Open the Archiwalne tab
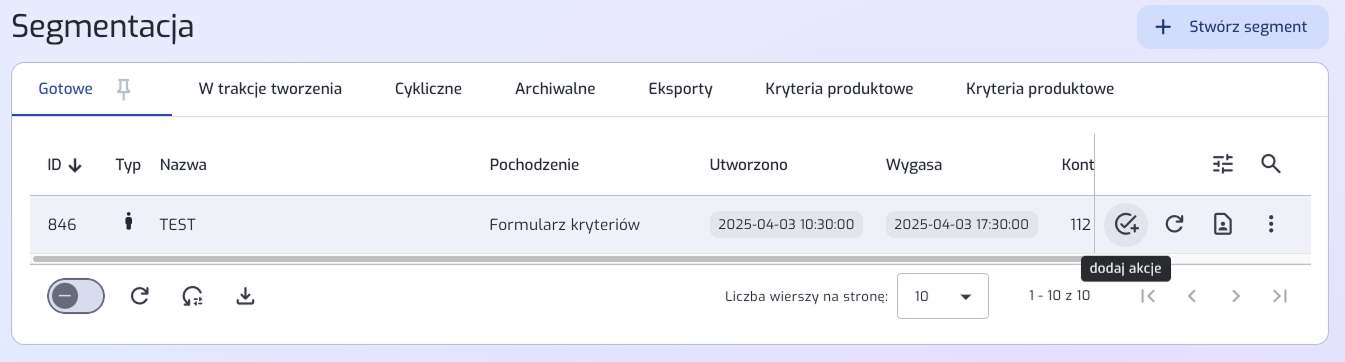Image resolution: width=1345 pixels, height=362 pixels. coord(555,89)
